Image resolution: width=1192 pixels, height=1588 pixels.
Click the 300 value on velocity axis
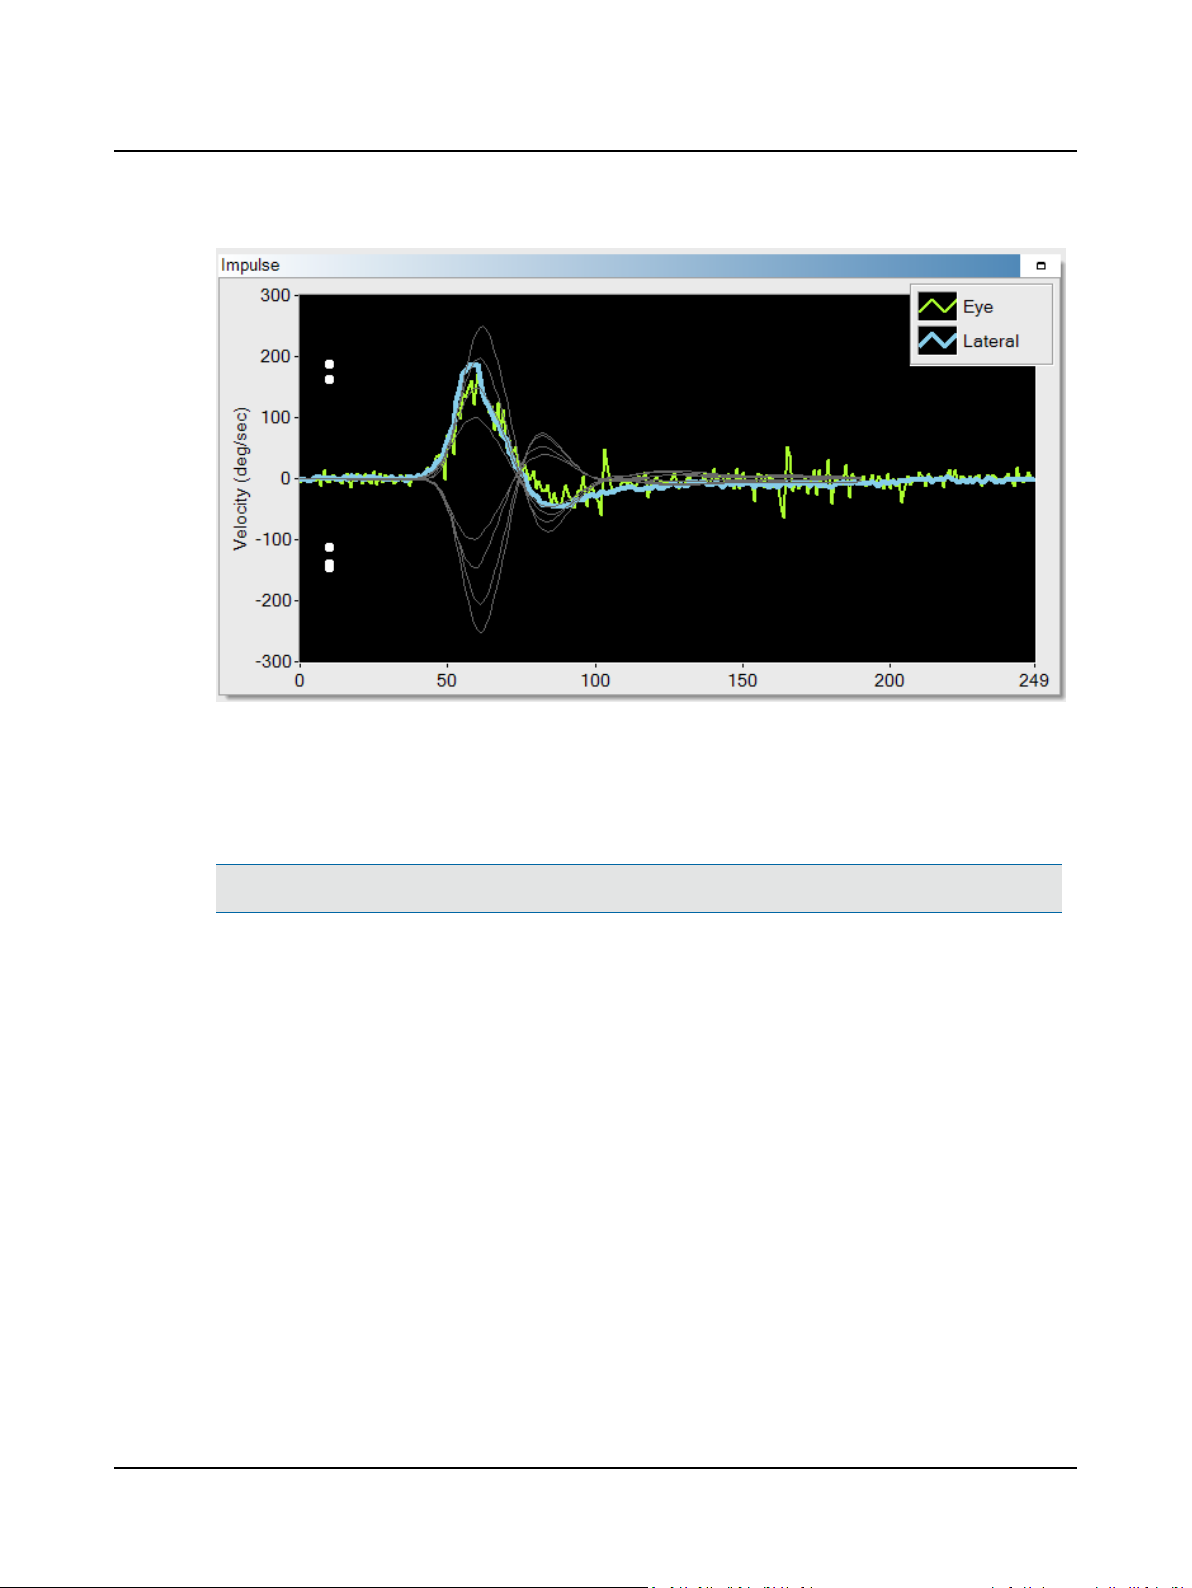[275, 295]
